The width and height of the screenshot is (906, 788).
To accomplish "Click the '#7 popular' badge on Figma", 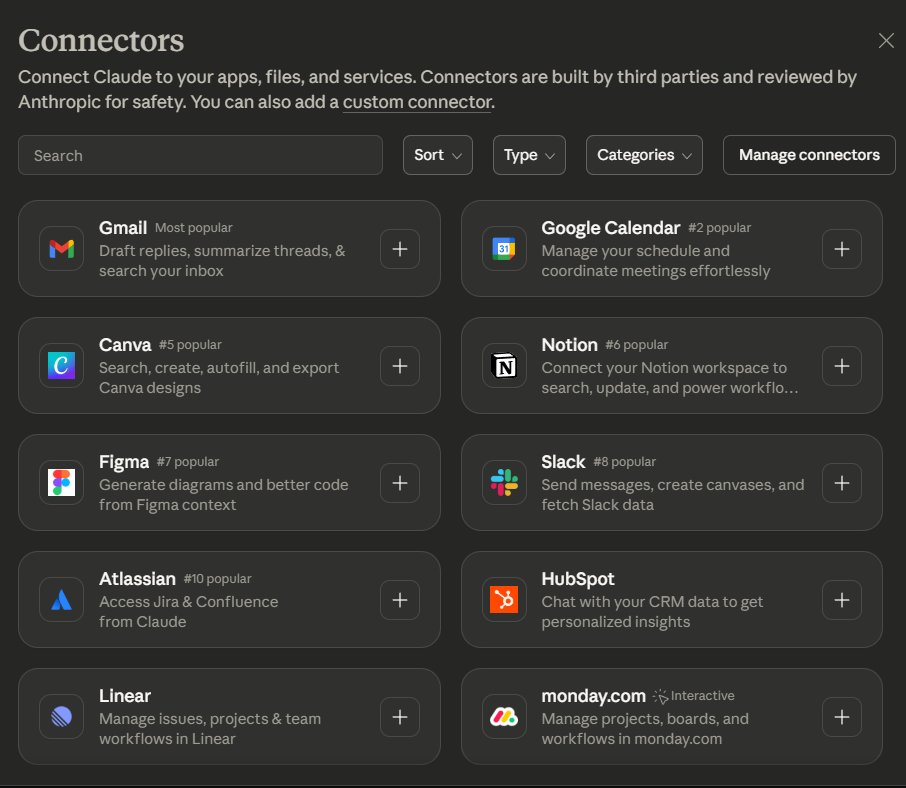I will pyautogui.click(x=188, y=462).
